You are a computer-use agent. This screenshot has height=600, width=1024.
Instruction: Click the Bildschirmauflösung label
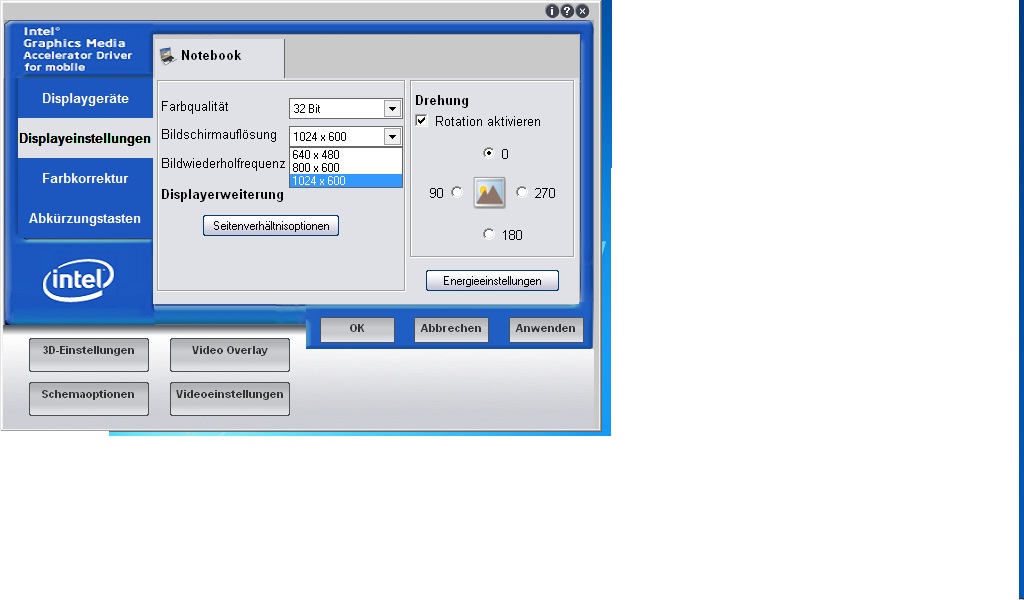pyautogui.click(x=219, y=134)
